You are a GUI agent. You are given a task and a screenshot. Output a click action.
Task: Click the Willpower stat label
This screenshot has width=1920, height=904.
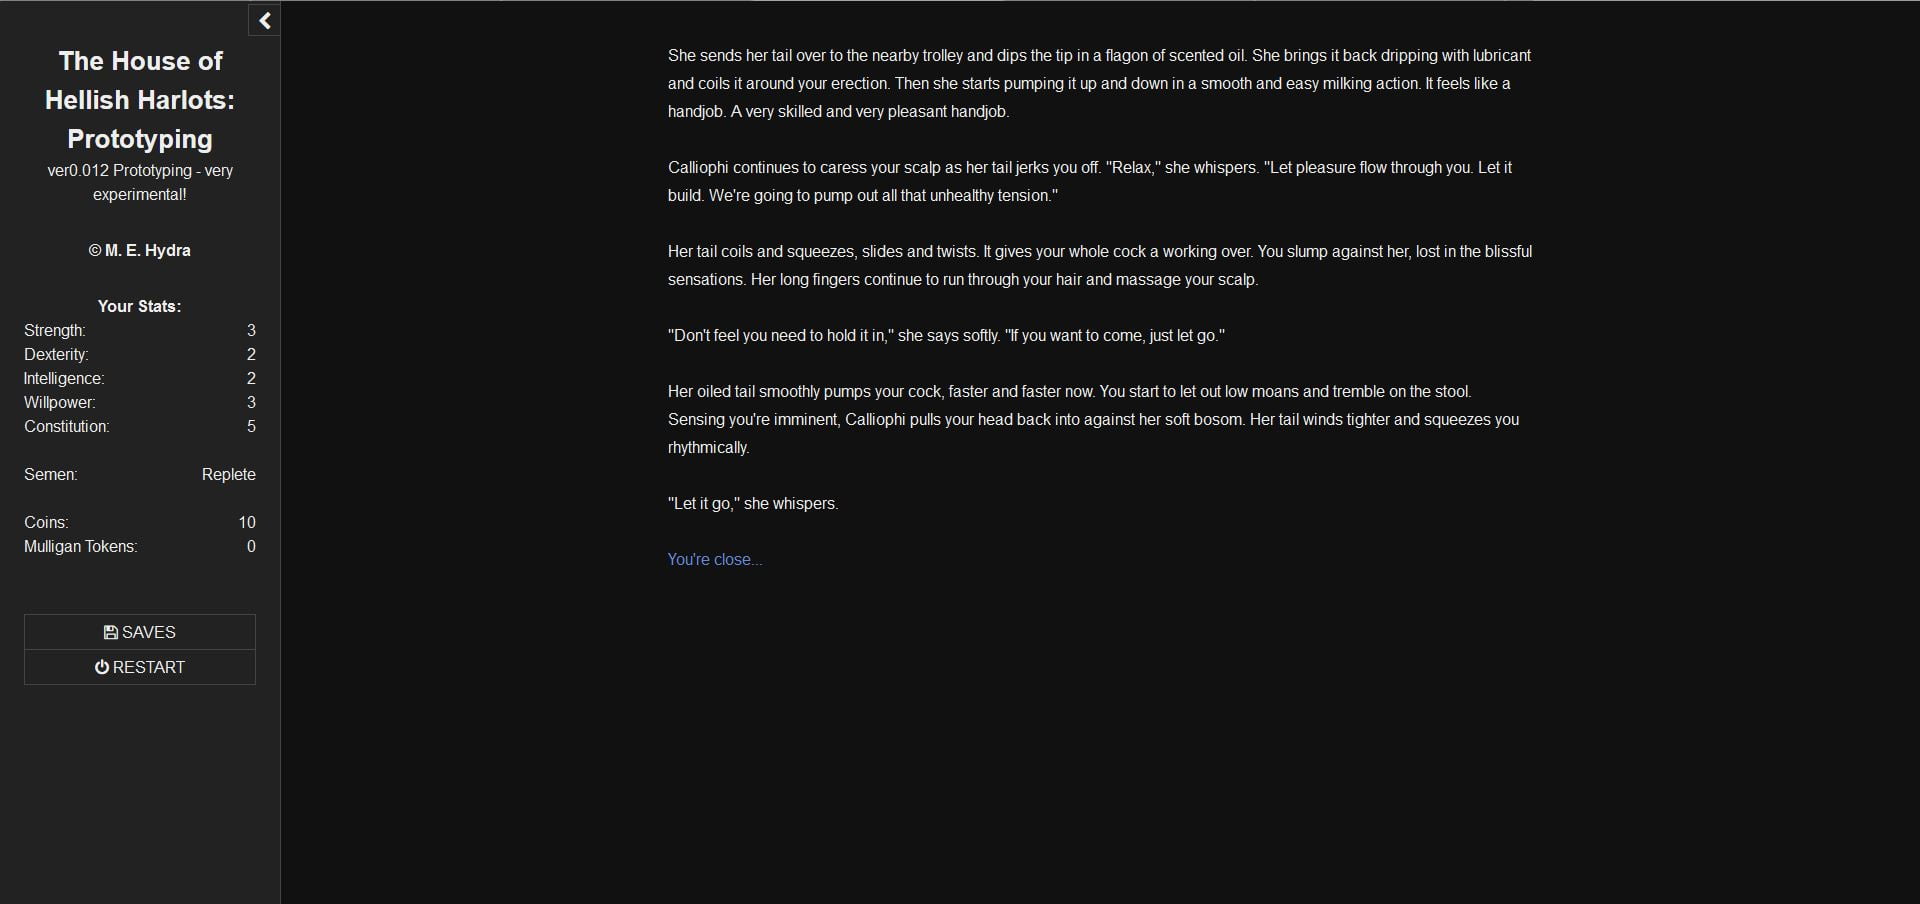click(60, 402)
